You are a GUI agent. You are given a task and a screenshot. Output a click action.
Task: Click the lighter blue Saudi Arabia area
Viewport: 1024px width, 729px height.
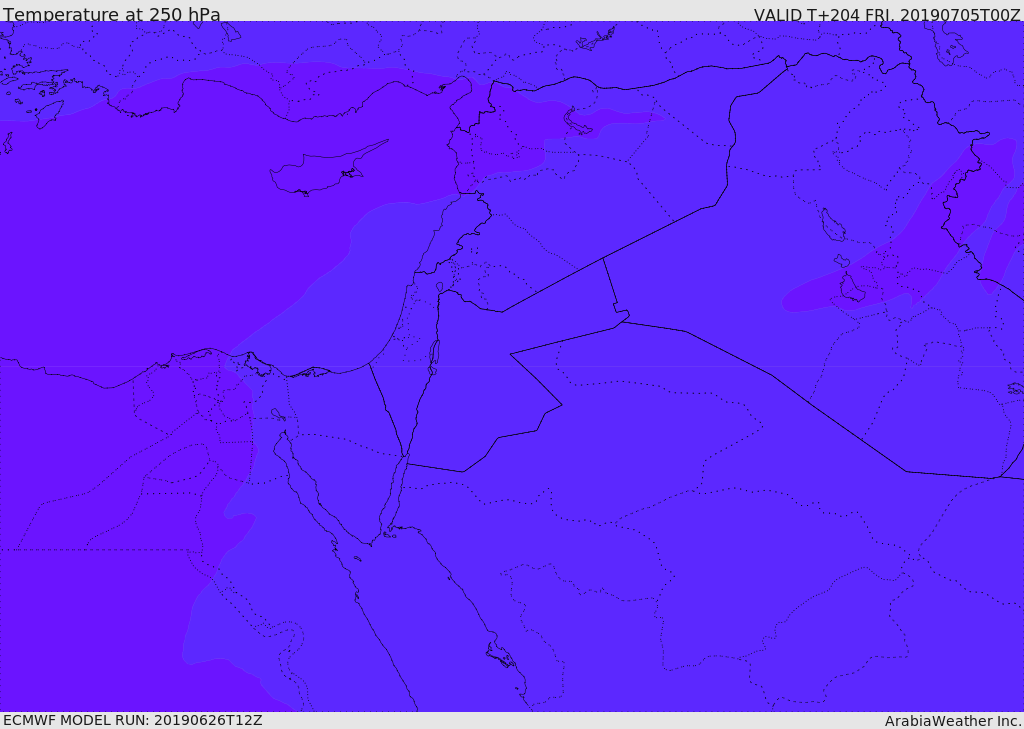653,523
